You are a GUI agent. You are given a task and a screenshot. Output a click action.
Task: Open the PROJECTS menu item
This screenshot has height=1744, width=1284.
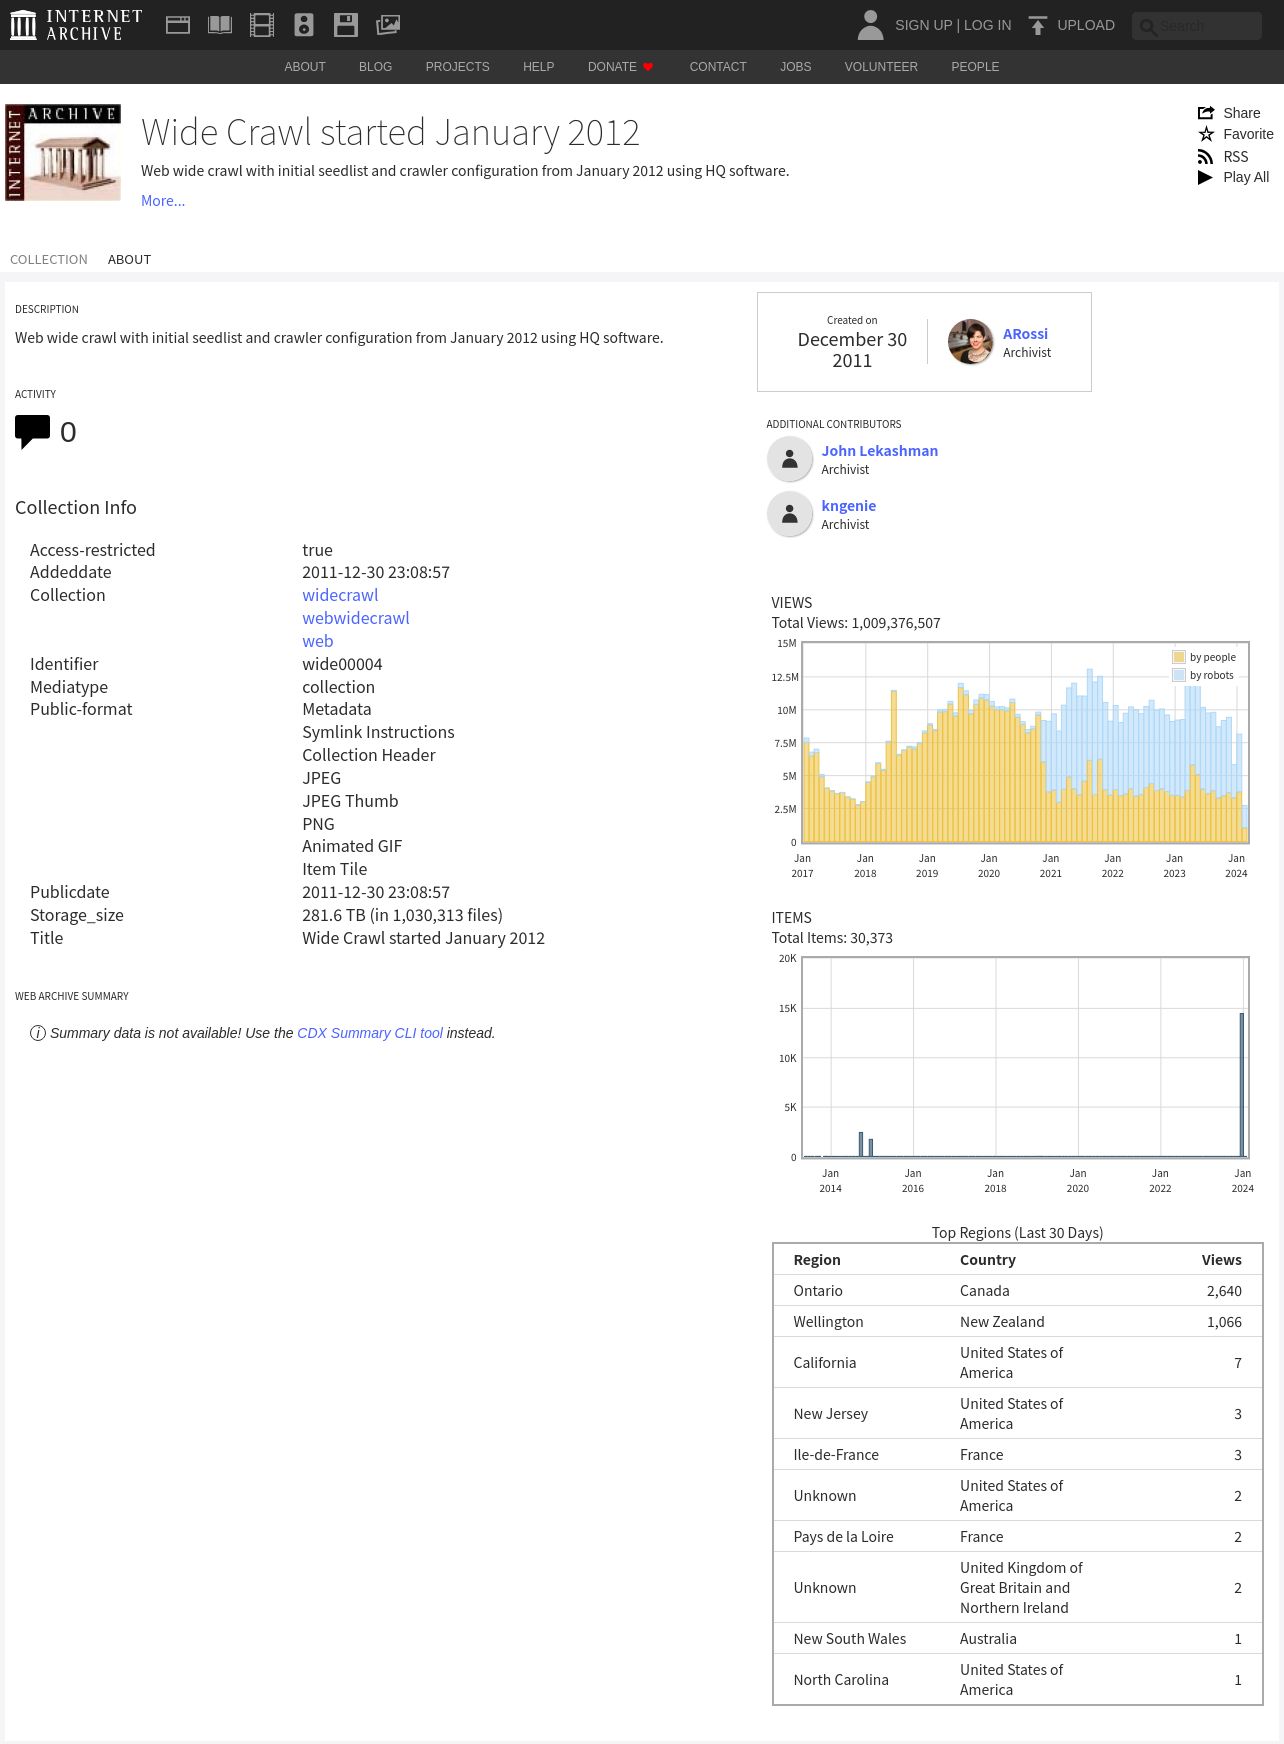457,67
